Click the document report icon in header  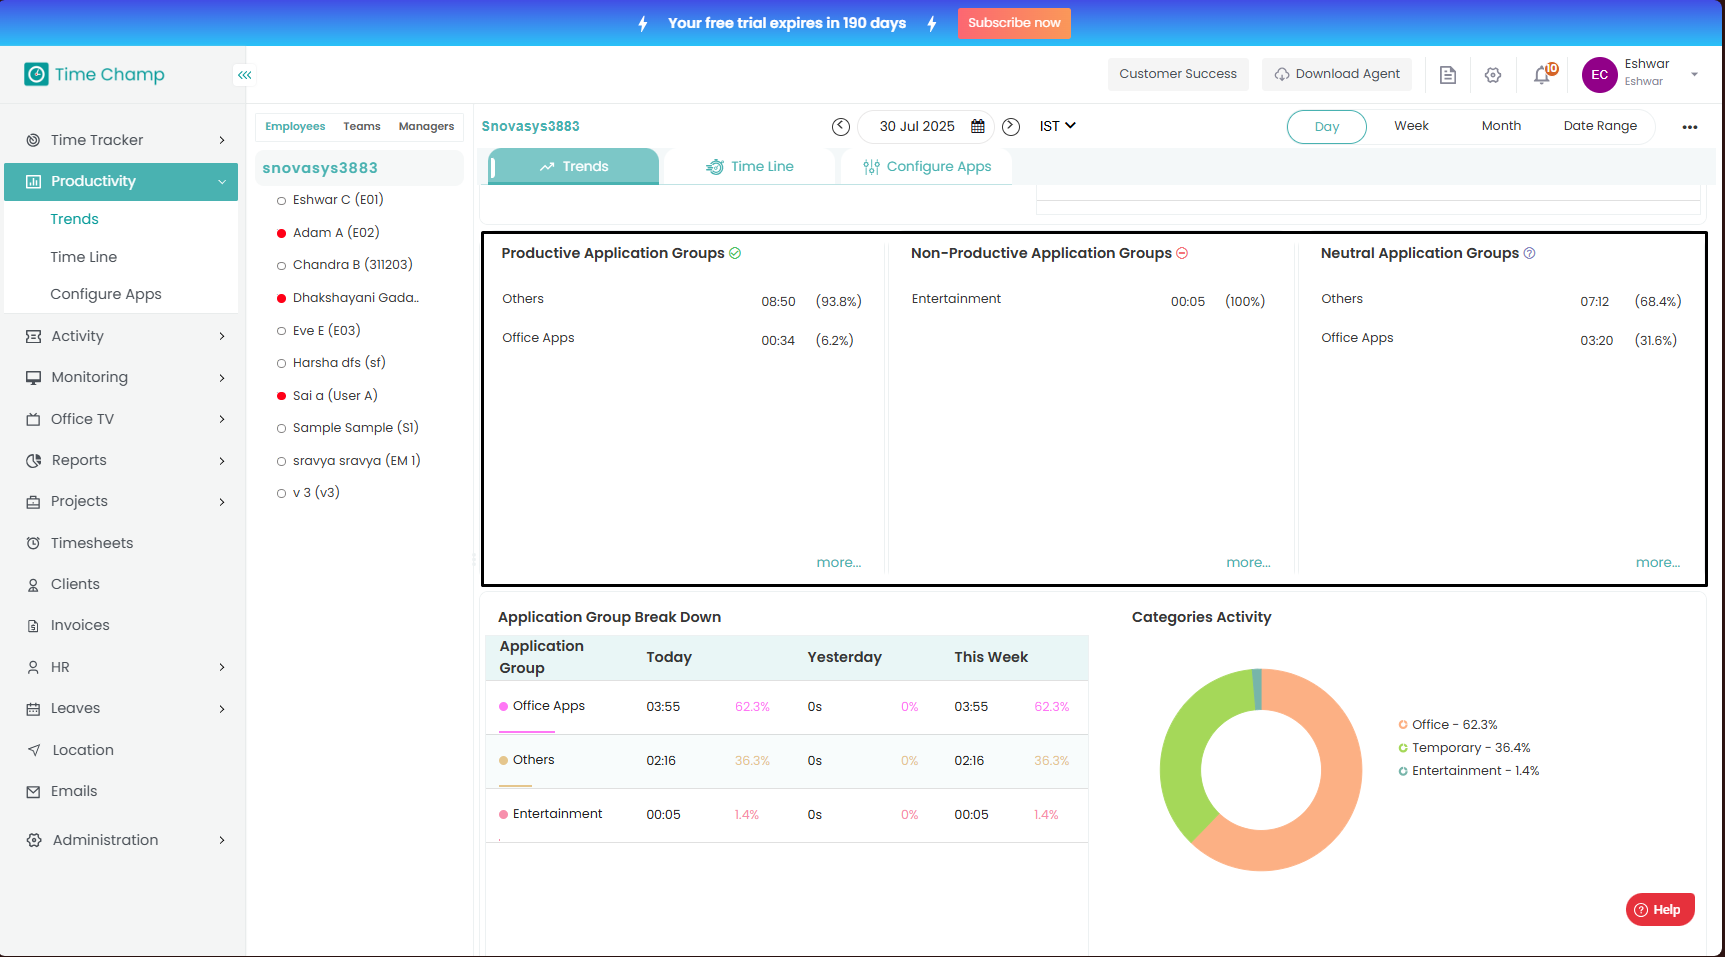(1447, 75)
